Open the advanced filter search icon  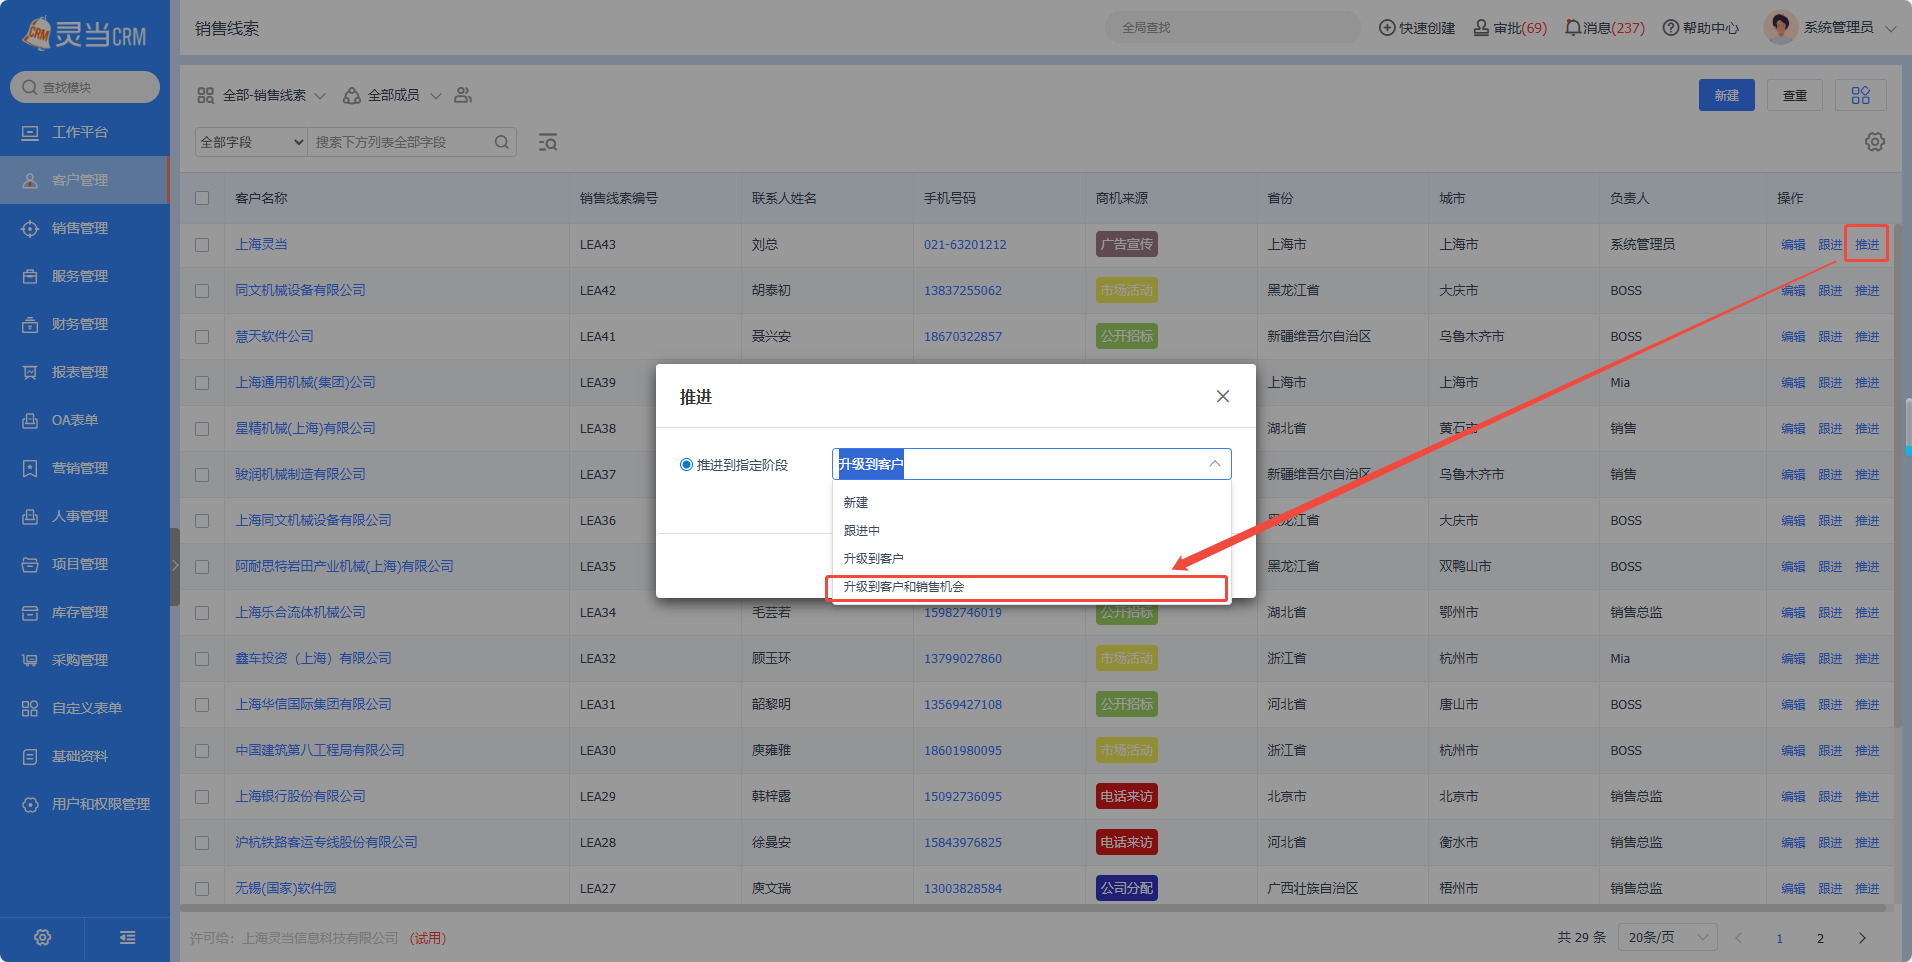547,142
